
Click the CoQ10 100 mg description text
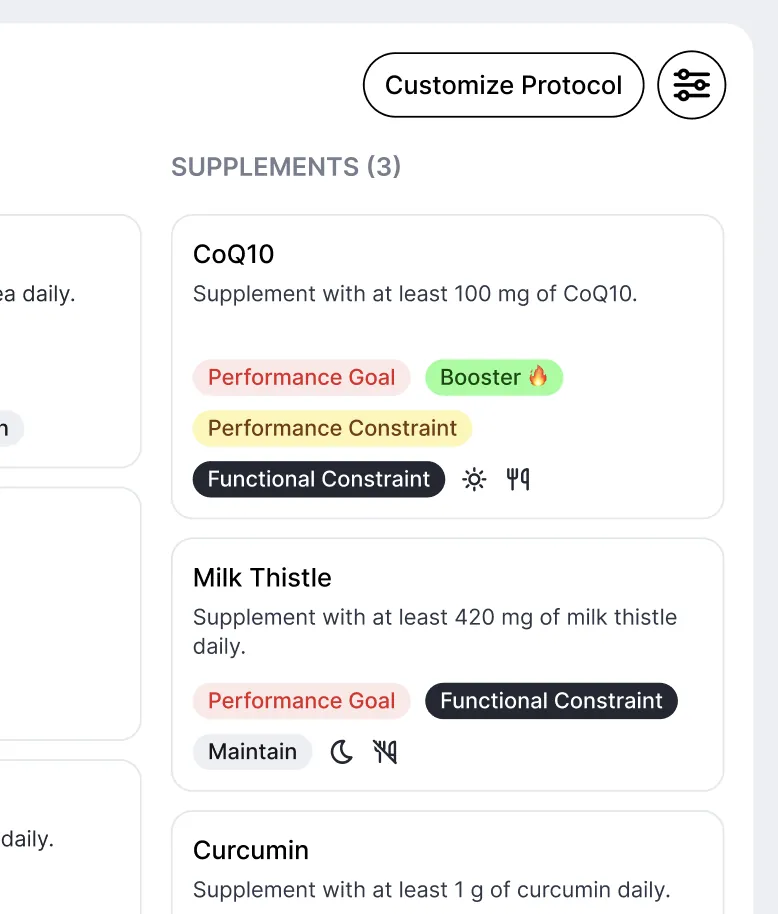tap(415, 294)
